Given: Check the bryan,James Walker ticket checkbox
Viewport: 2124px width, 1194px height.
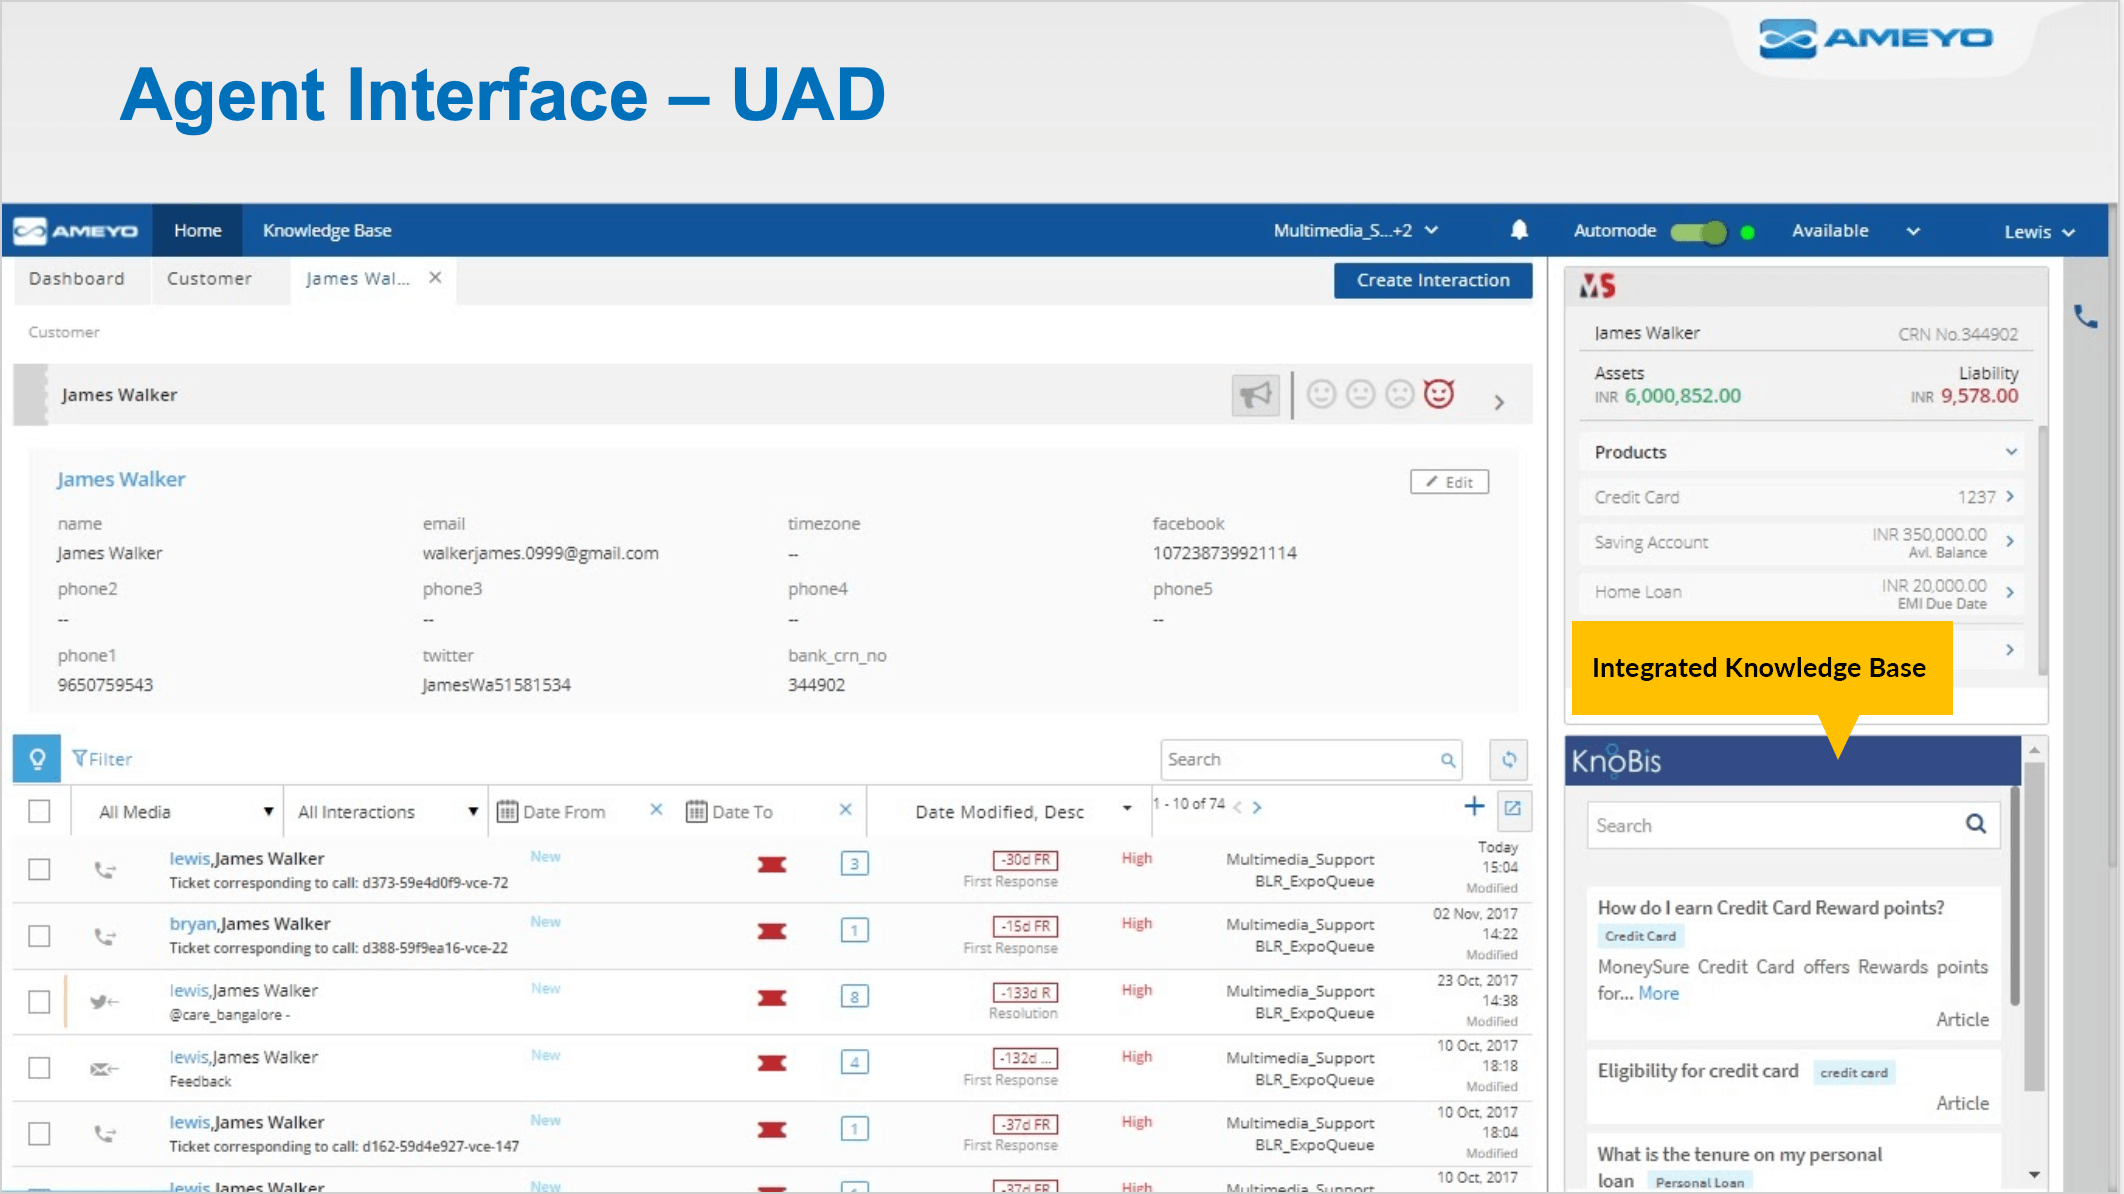Looking at the screenshot, I should coord(39,936).
